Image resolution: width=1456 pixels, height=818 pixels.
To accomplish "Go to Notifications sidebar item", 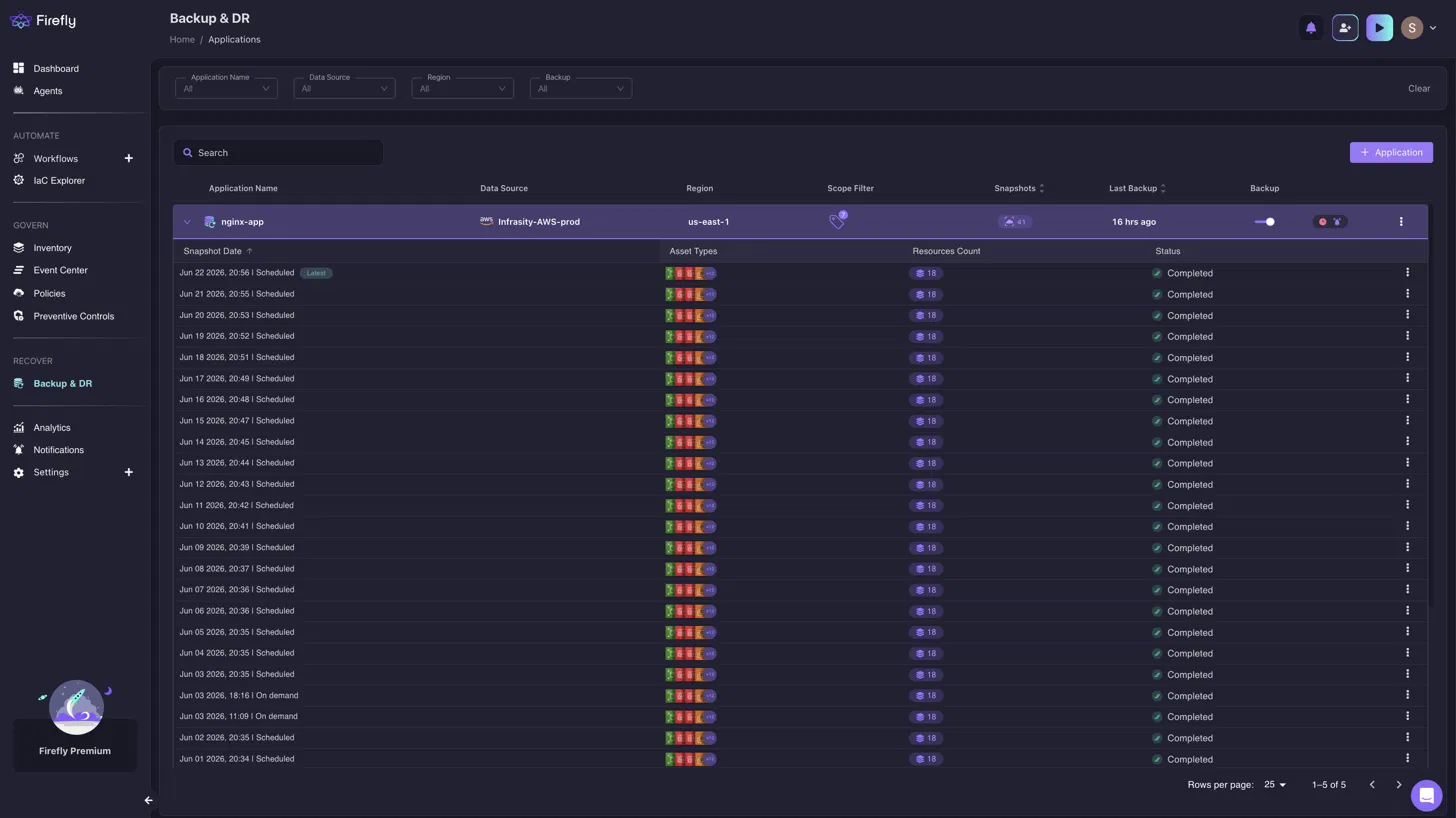I will point(58,450).
